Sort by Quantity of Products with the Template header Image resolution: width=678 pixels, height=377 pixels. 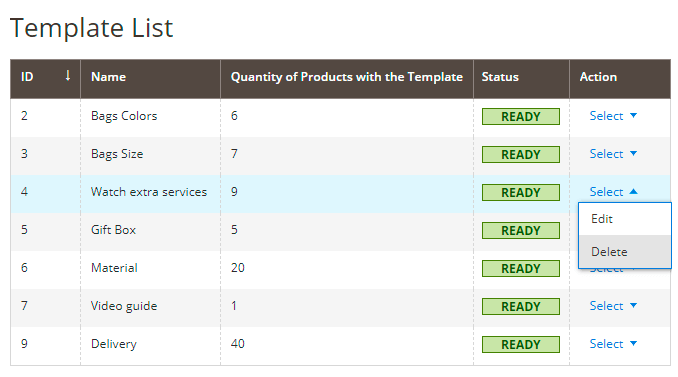[347, 77]
